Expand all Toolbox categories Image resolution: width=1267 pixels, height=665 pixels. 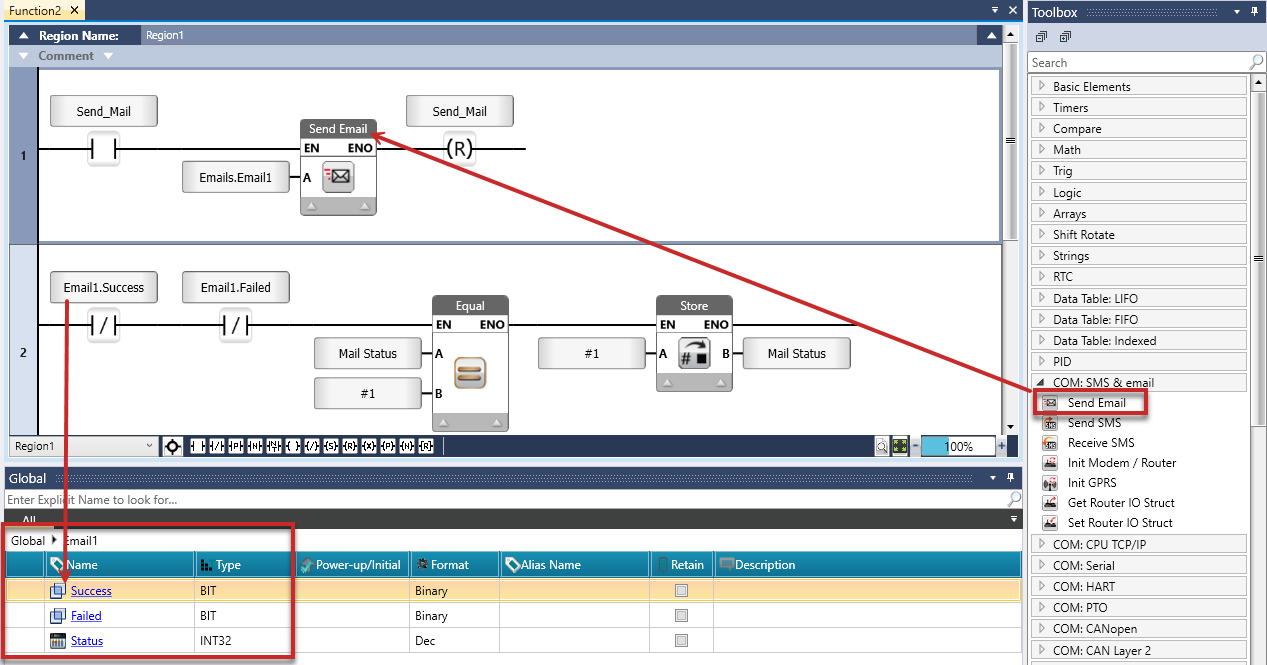1065,37
